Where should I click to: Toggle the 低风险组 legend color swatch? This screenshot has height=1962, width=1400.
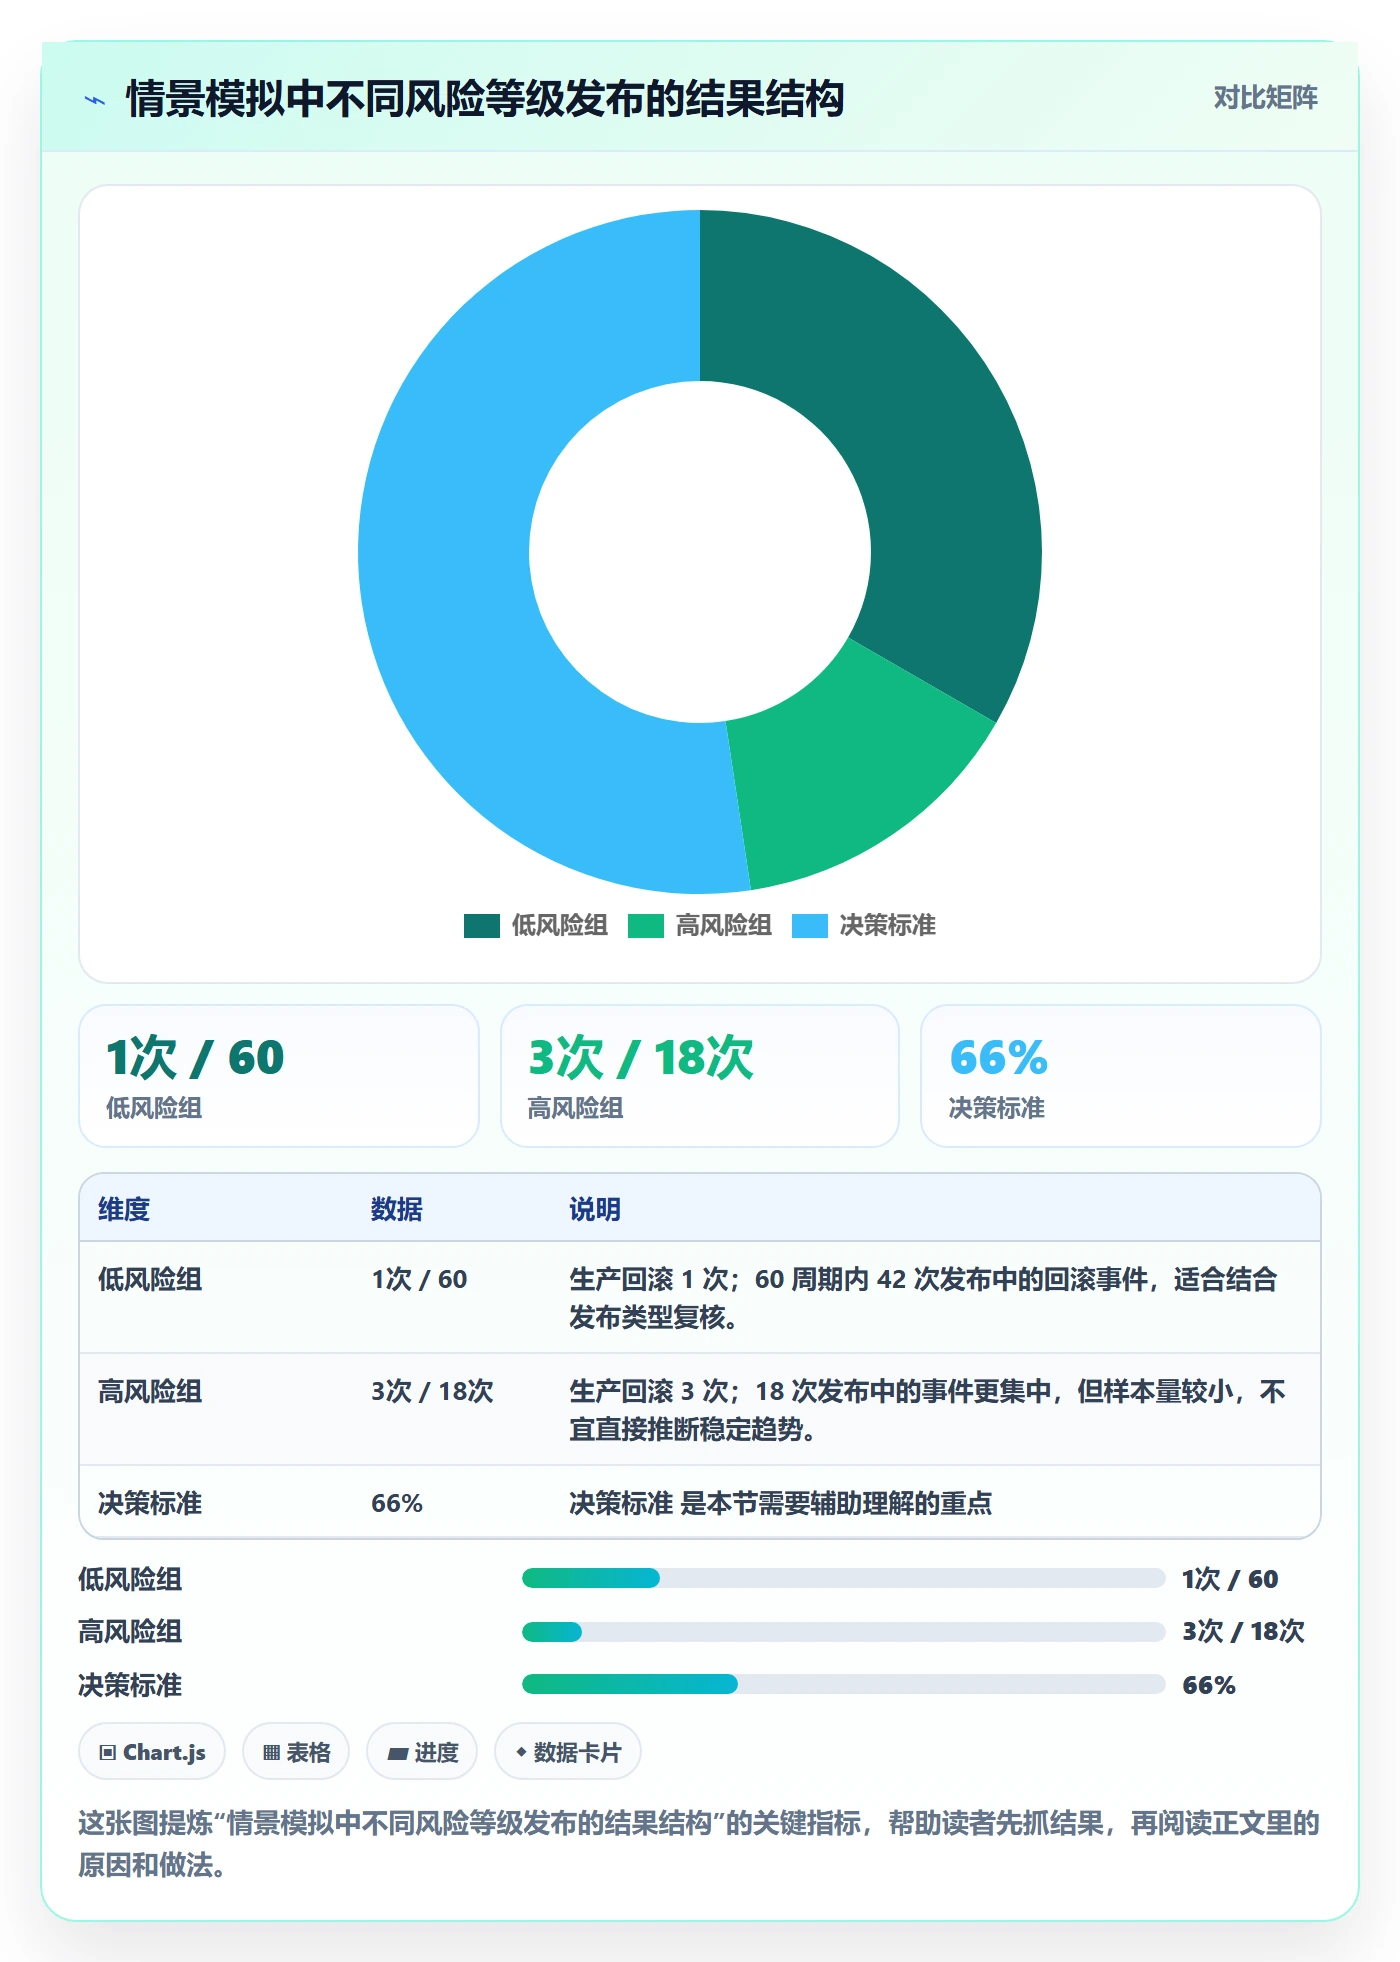tap(481, 926)
